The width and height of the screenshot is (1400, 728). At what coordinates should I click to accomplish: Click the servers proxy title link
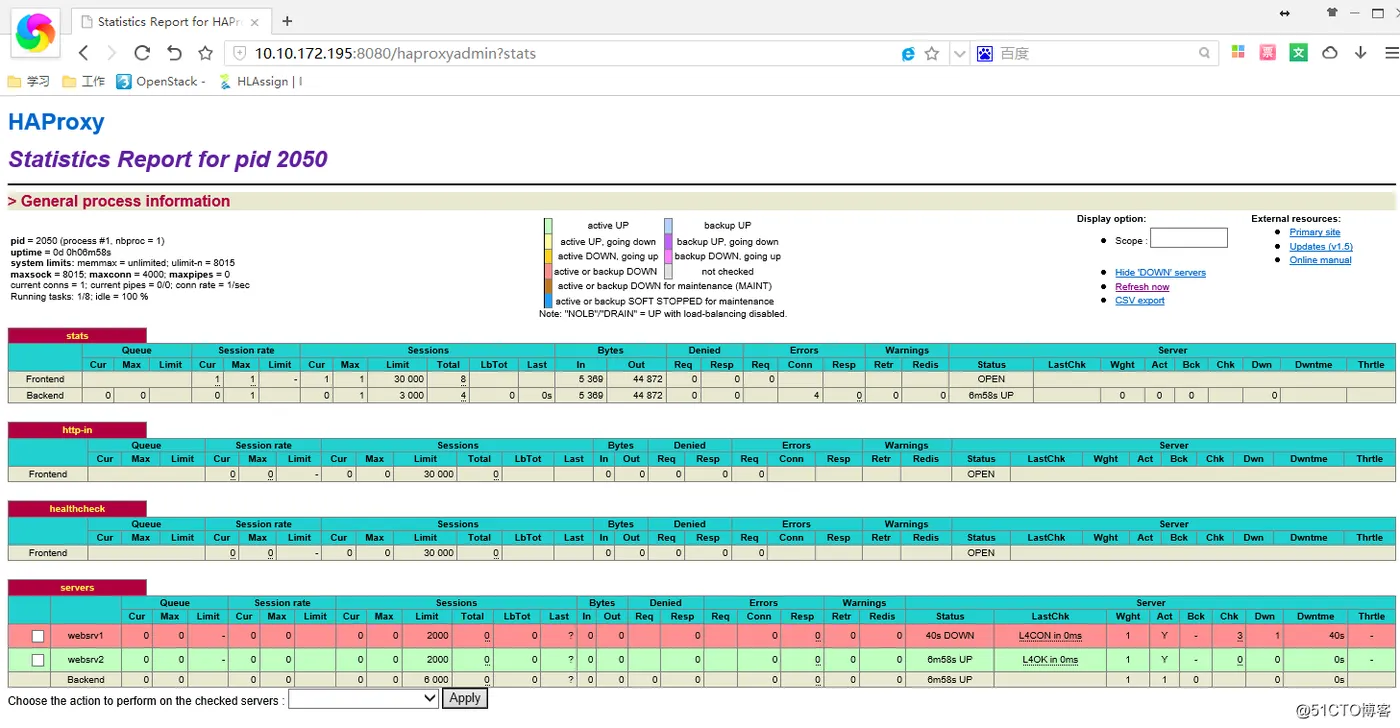pos(77,588)
